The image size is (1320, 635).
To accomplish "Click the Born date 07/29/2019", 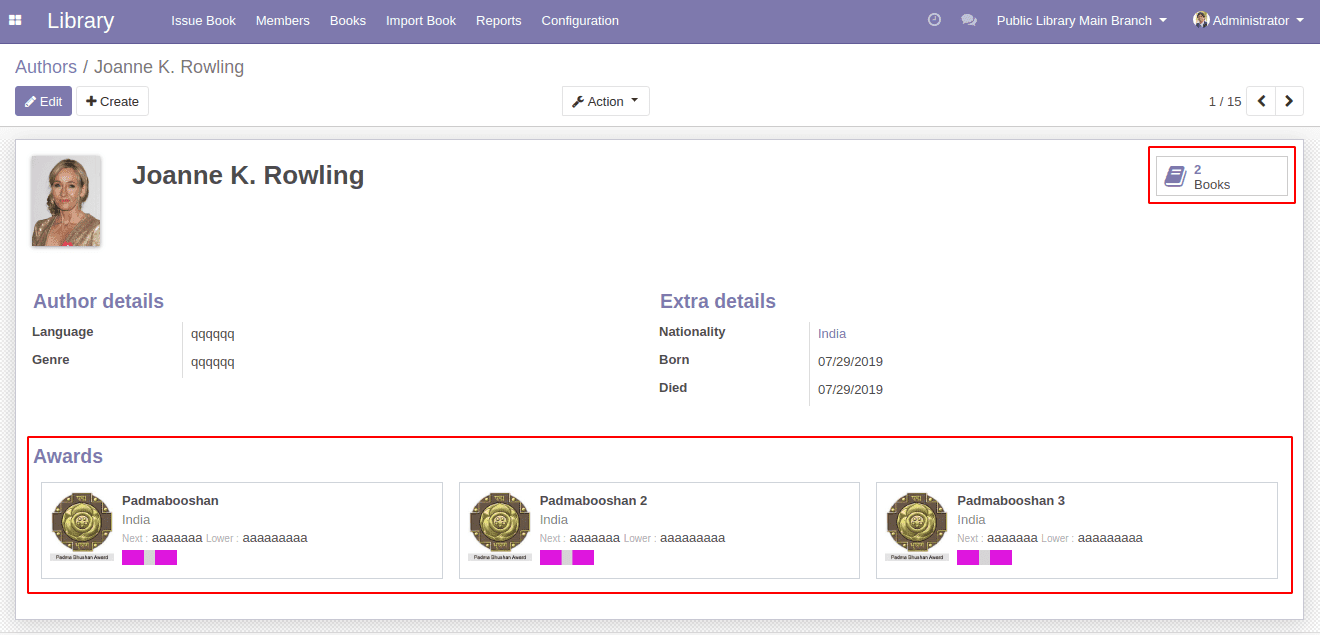I will point(850,362).
